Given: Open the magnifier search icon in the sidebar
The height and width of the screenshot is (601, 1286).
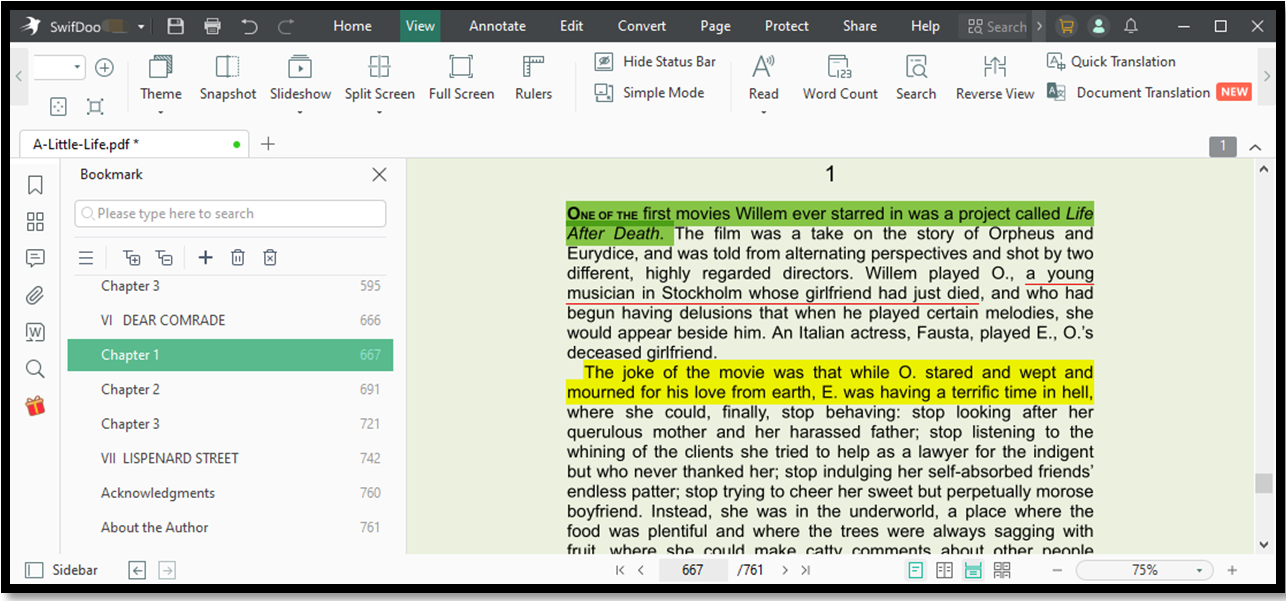Looking at the screenshot, I should (x=35, y=369).
